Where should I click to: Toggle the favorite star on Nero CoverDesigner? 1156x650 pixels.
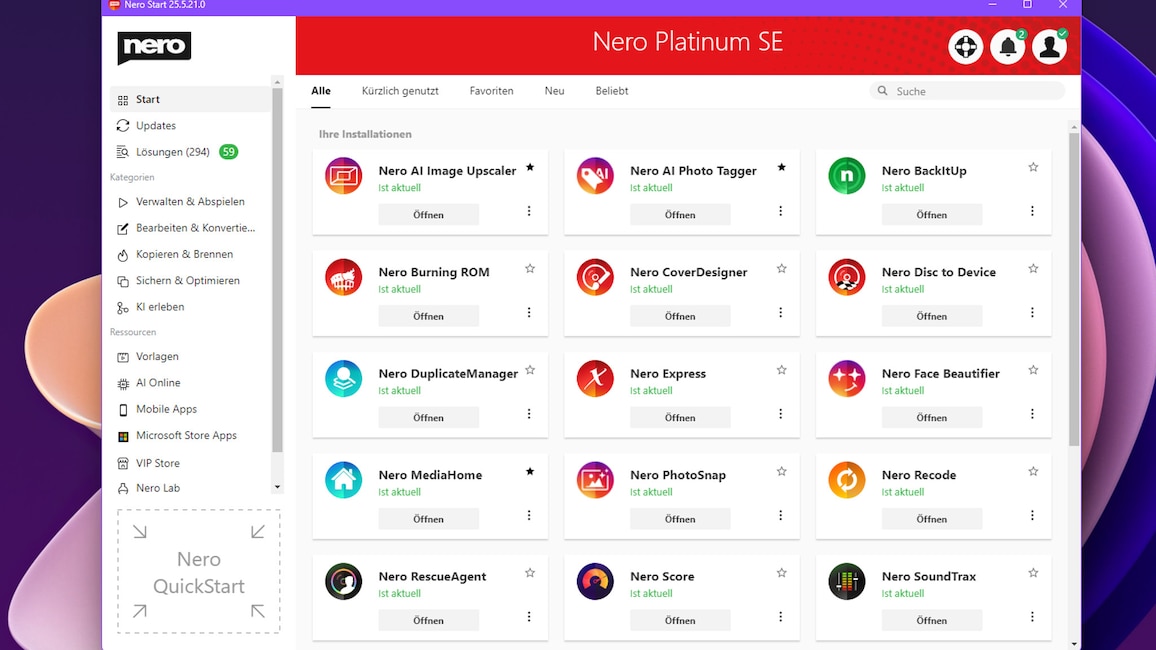click(781, 268)
